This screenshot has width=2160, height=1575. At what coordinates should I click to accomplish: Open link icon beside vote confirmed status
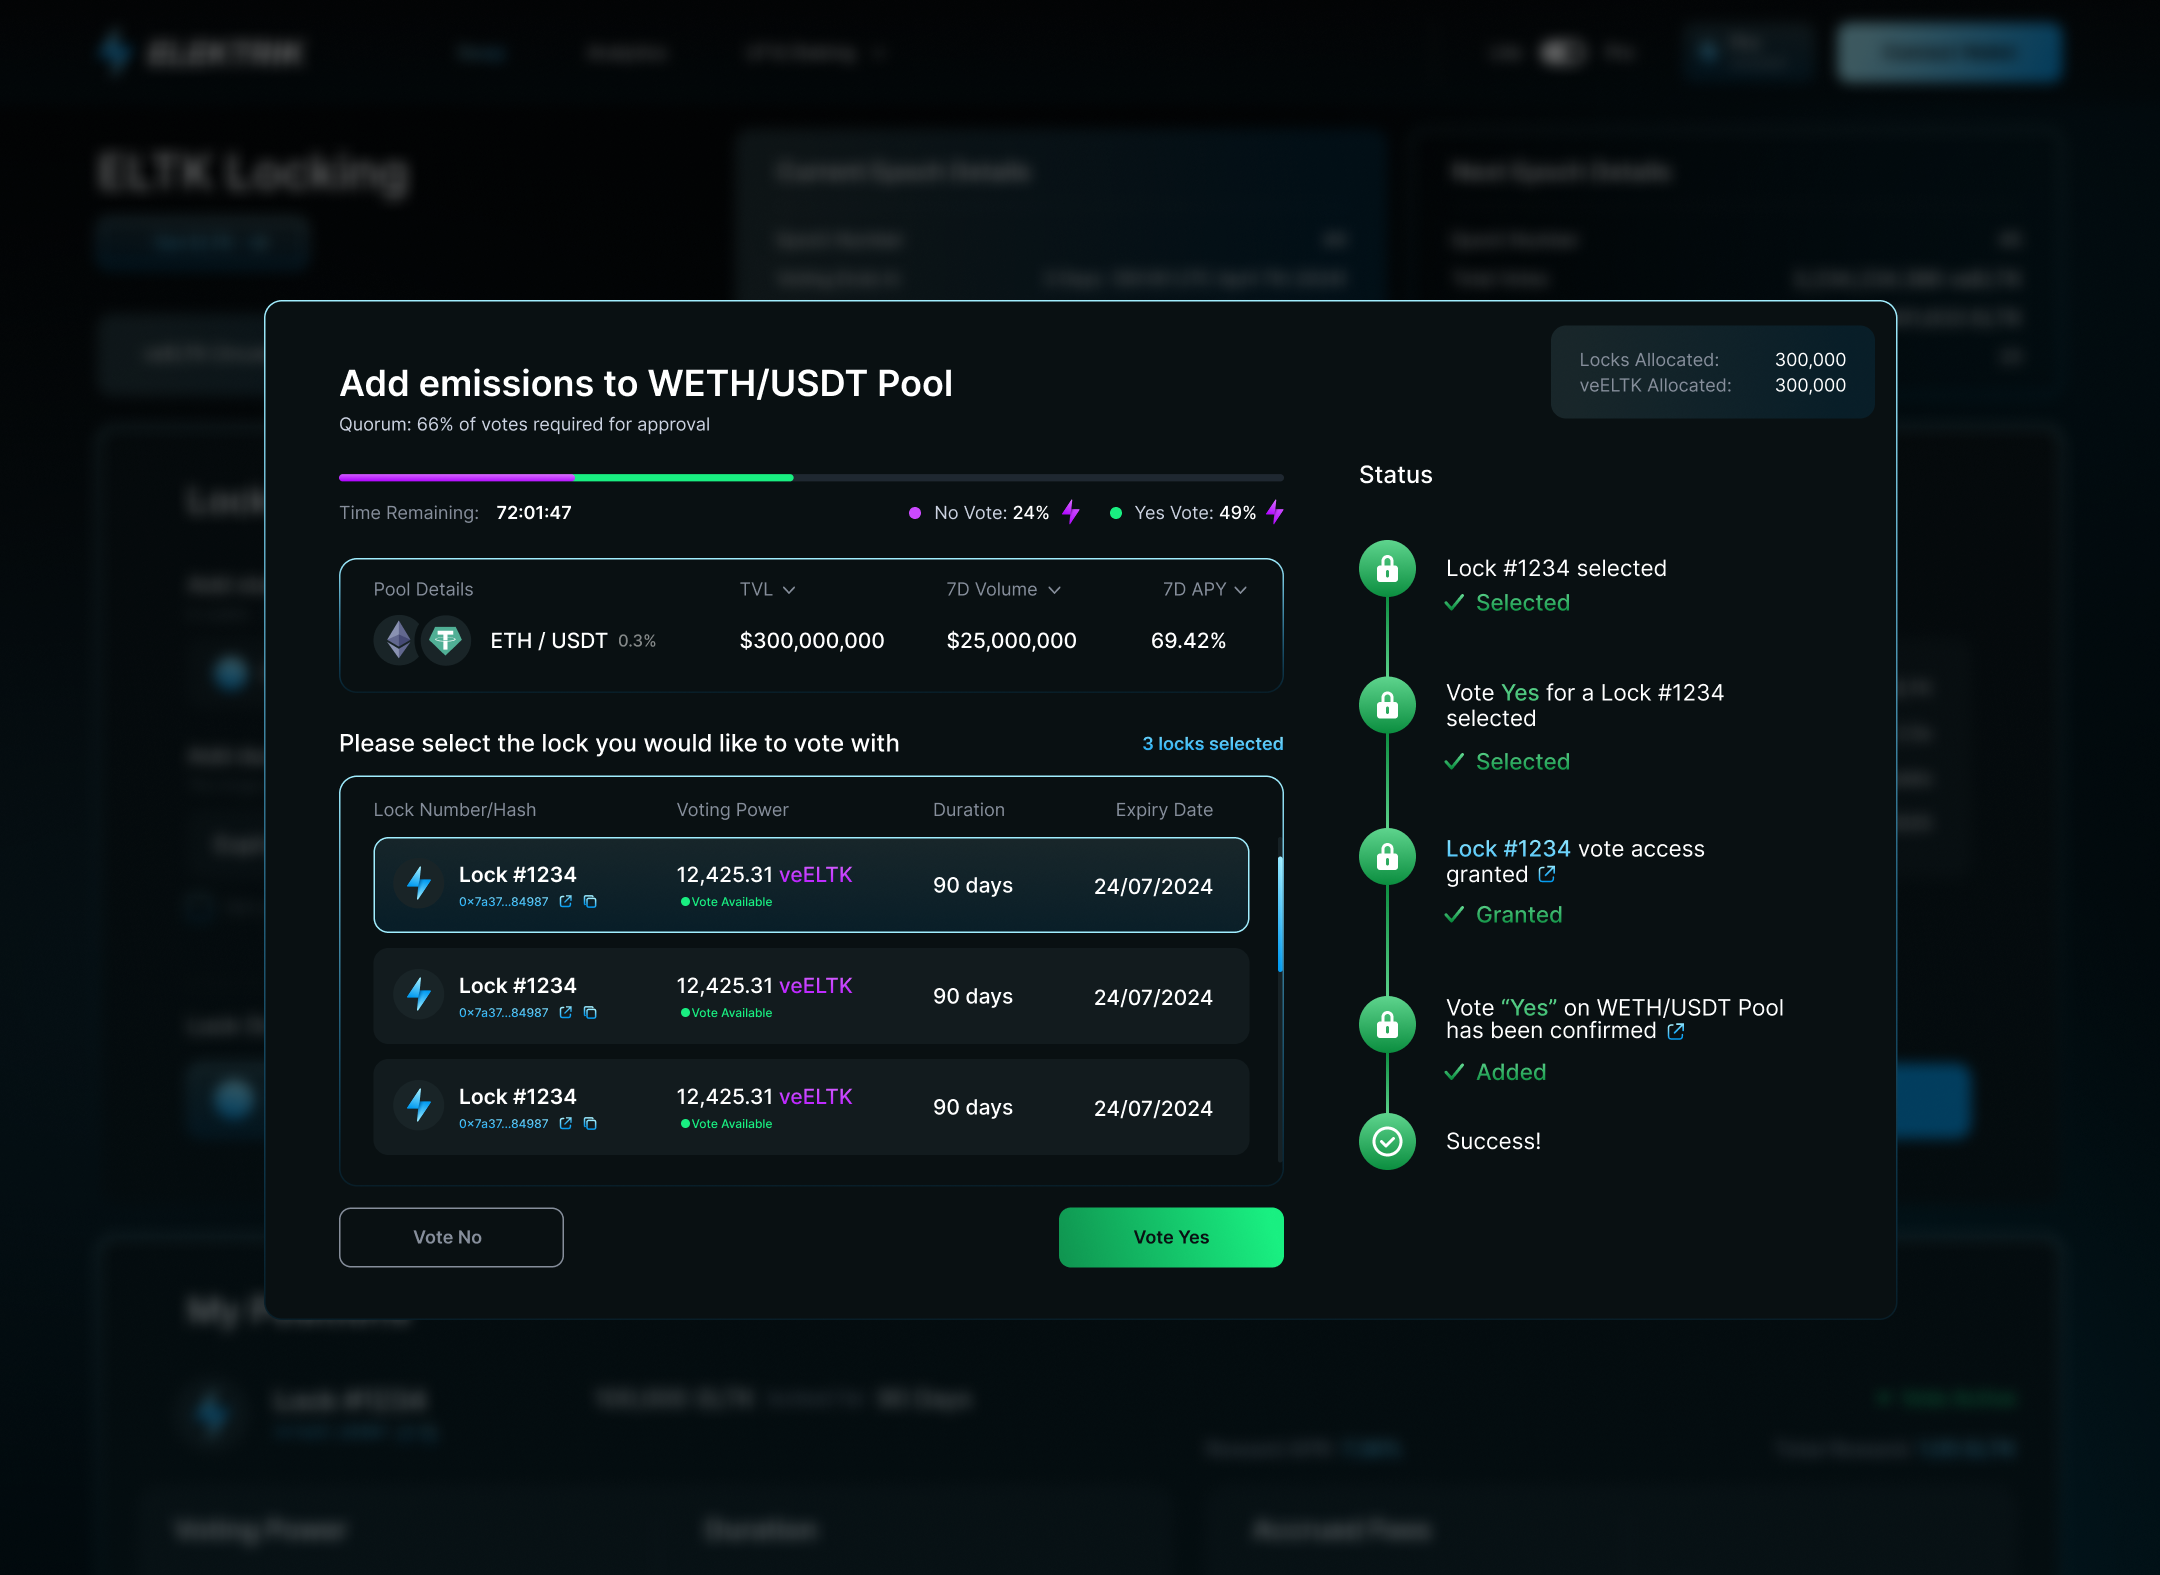pyautogui.click(x=1676, y=1031)
